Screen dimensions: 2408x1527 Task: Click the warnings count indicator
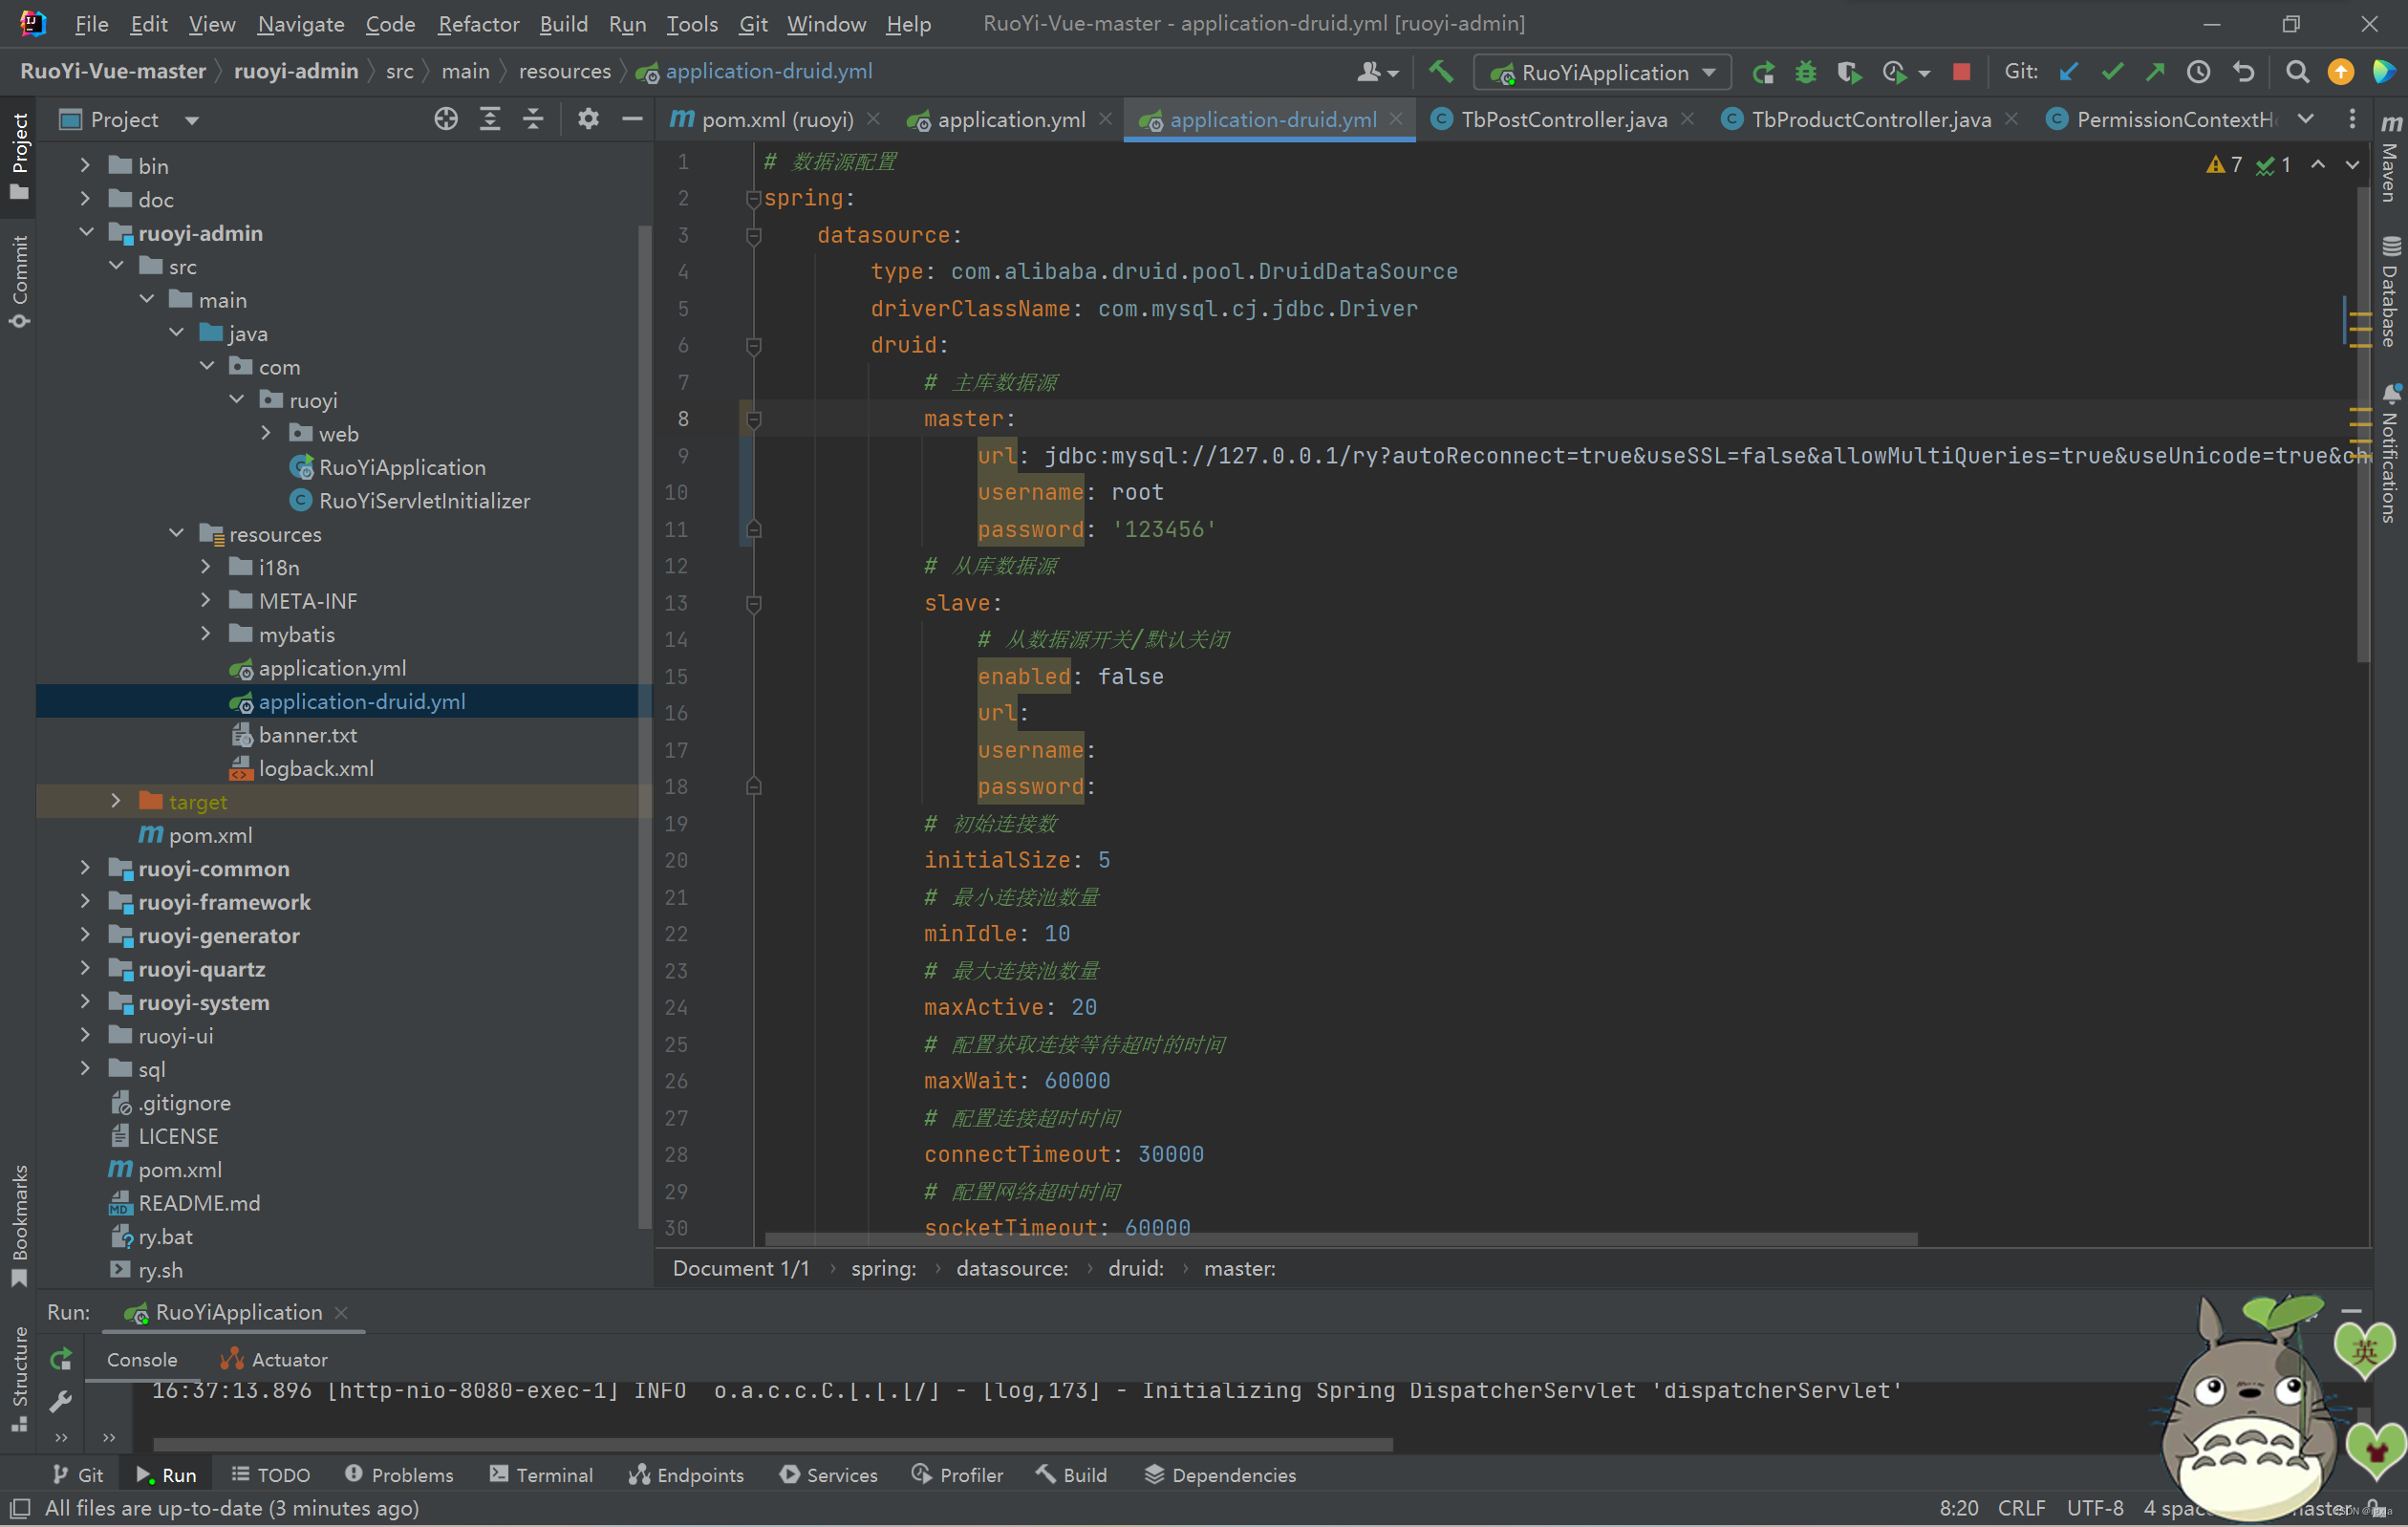coord(2225,165)
